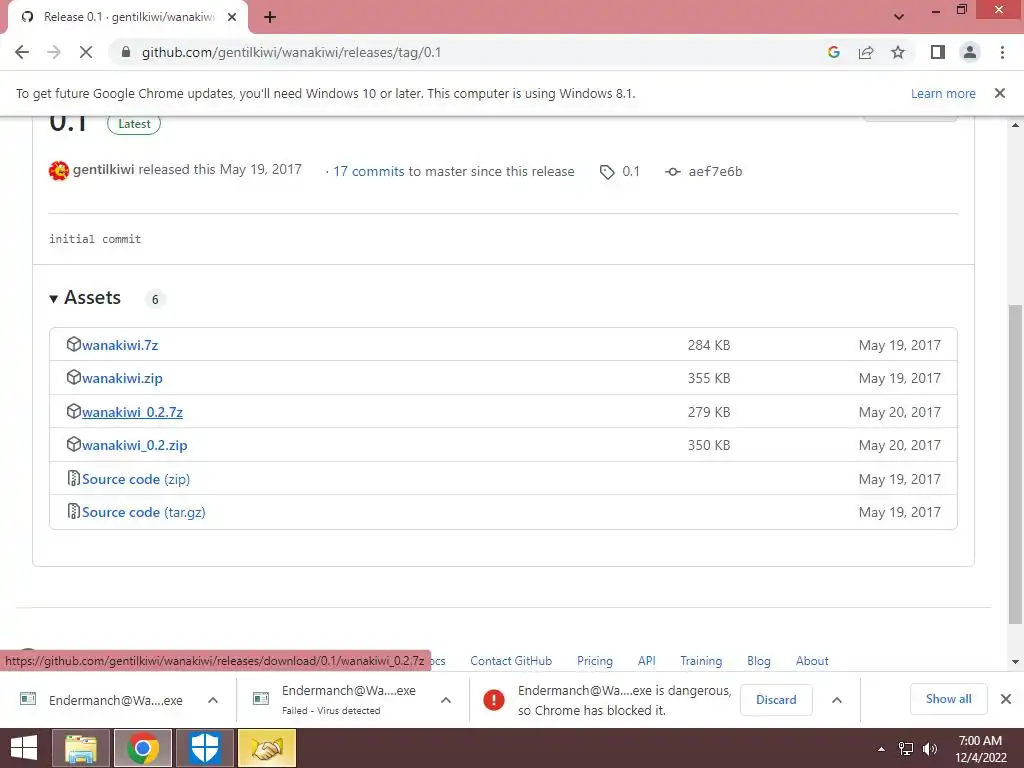
Task: Expand options for blocked download
Action: [837, 700]
